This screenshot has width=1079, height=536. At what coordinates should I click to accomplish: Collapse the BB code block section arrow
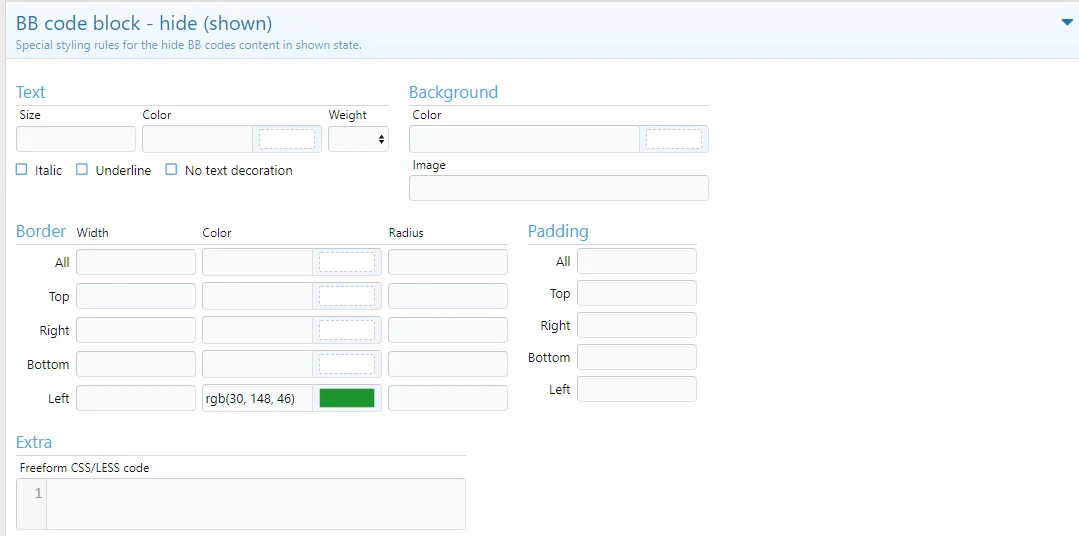[1066, 23]
